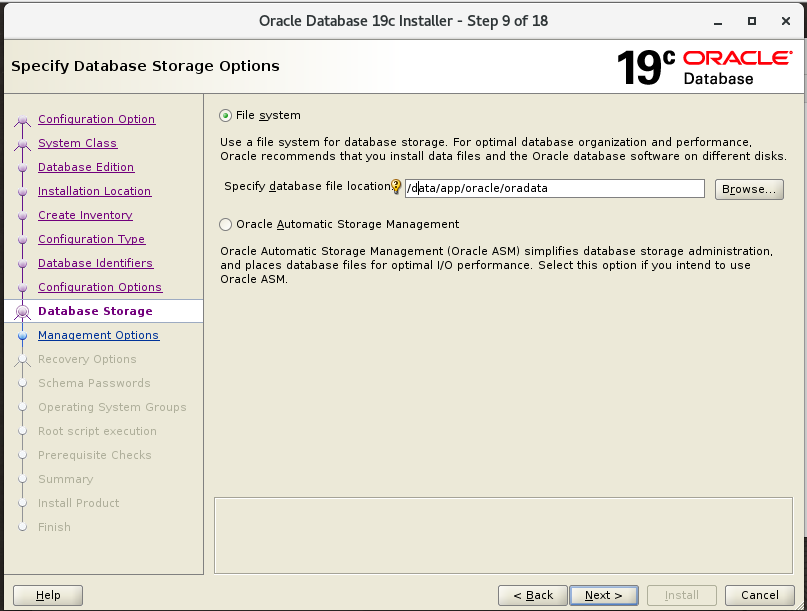Screen dimensions: 807x611
Task: Open the Installation Location step
Action: (92, 191)
